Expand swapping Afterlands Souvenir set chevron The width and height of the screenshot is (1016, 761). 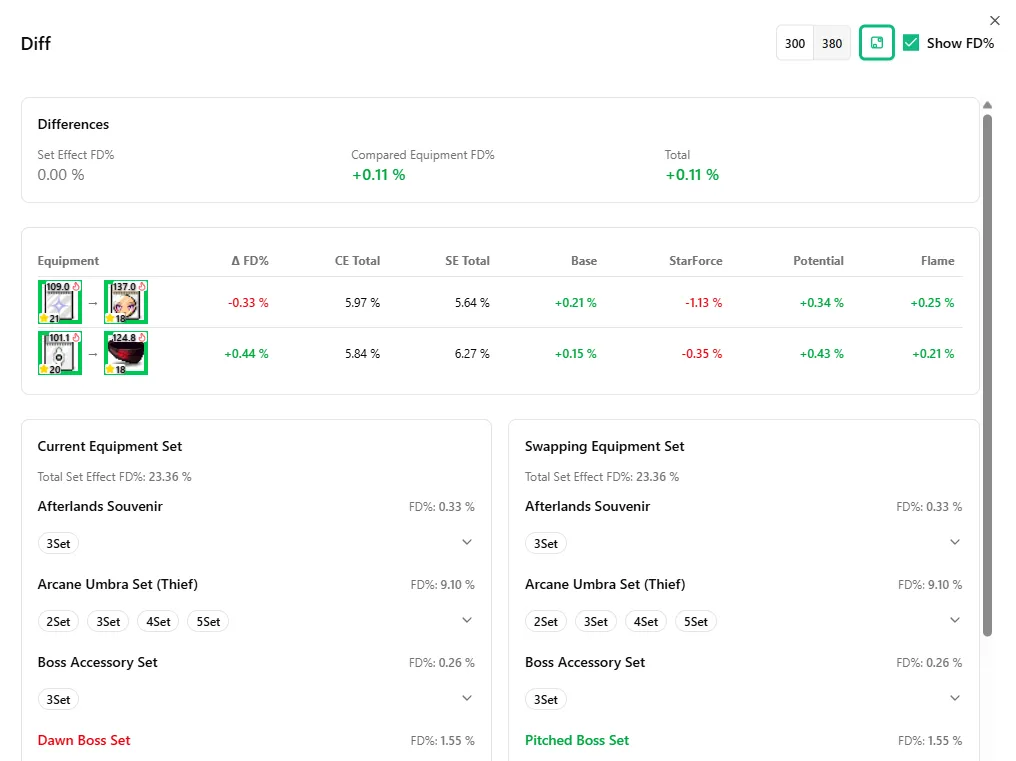pos(954,542)
